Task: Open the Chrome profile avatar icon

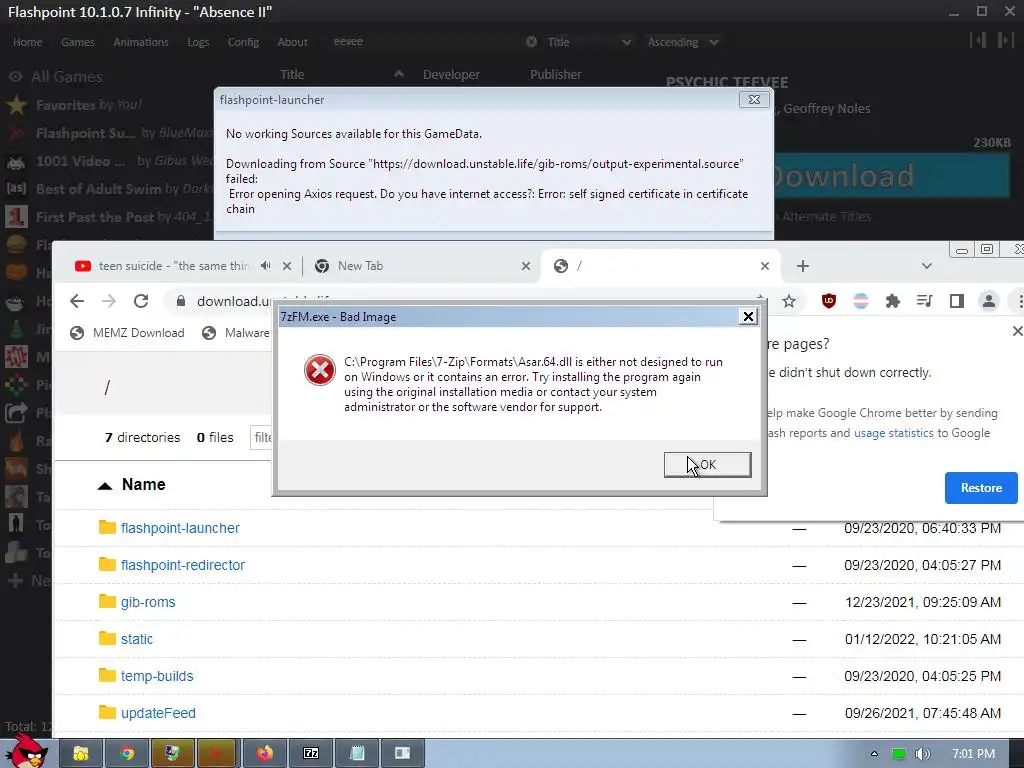Action: pyautogui.click(x=989, y=301)
